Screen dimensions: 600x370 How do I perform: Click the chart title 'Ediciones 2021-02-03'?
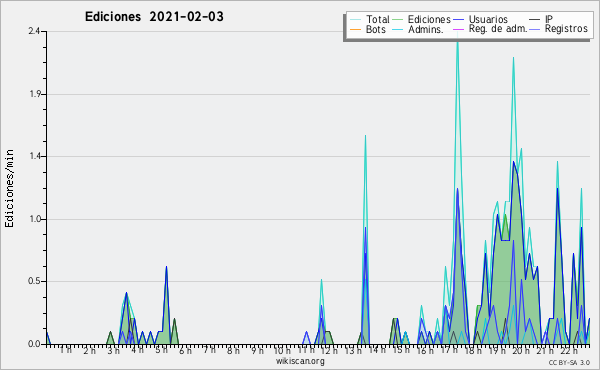coord(154,17)
